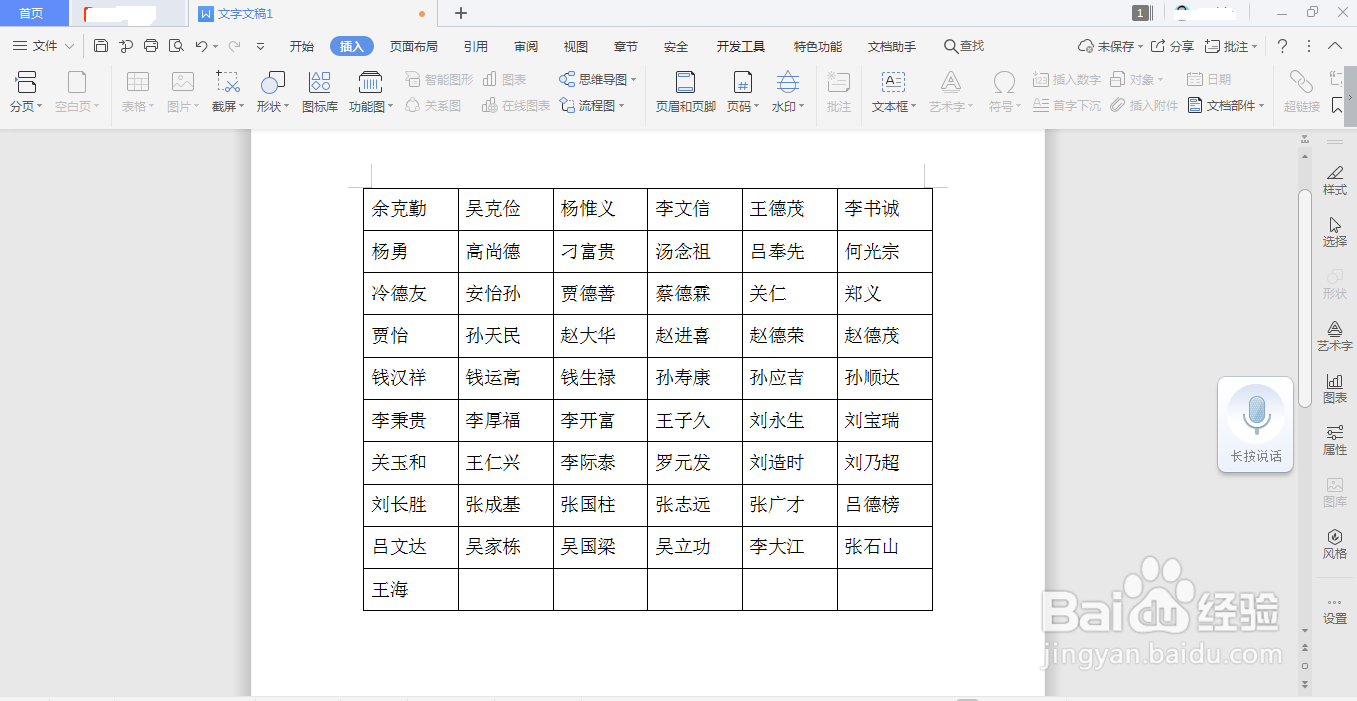Open the 审阅 review tab
This screenshot has height=701, width=1357.
pyautogui.click(x=525, y=45)
